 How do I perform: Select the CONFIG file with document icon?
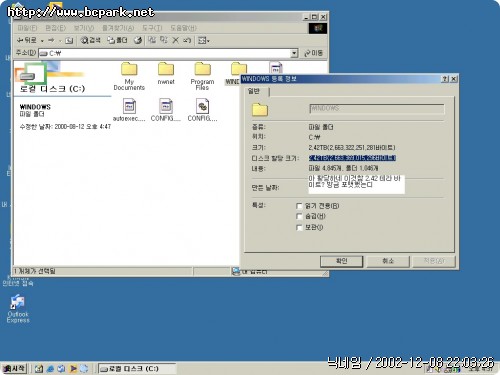pyautogui.click(x=166, y=110)
